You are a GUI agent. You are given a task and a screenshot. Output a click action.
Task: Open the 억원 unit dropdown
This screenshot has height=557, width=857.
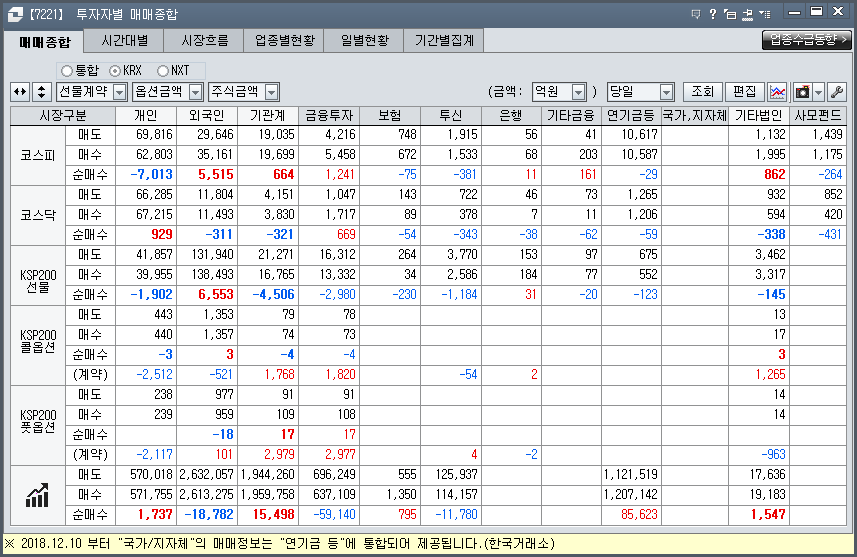point(559,92)
